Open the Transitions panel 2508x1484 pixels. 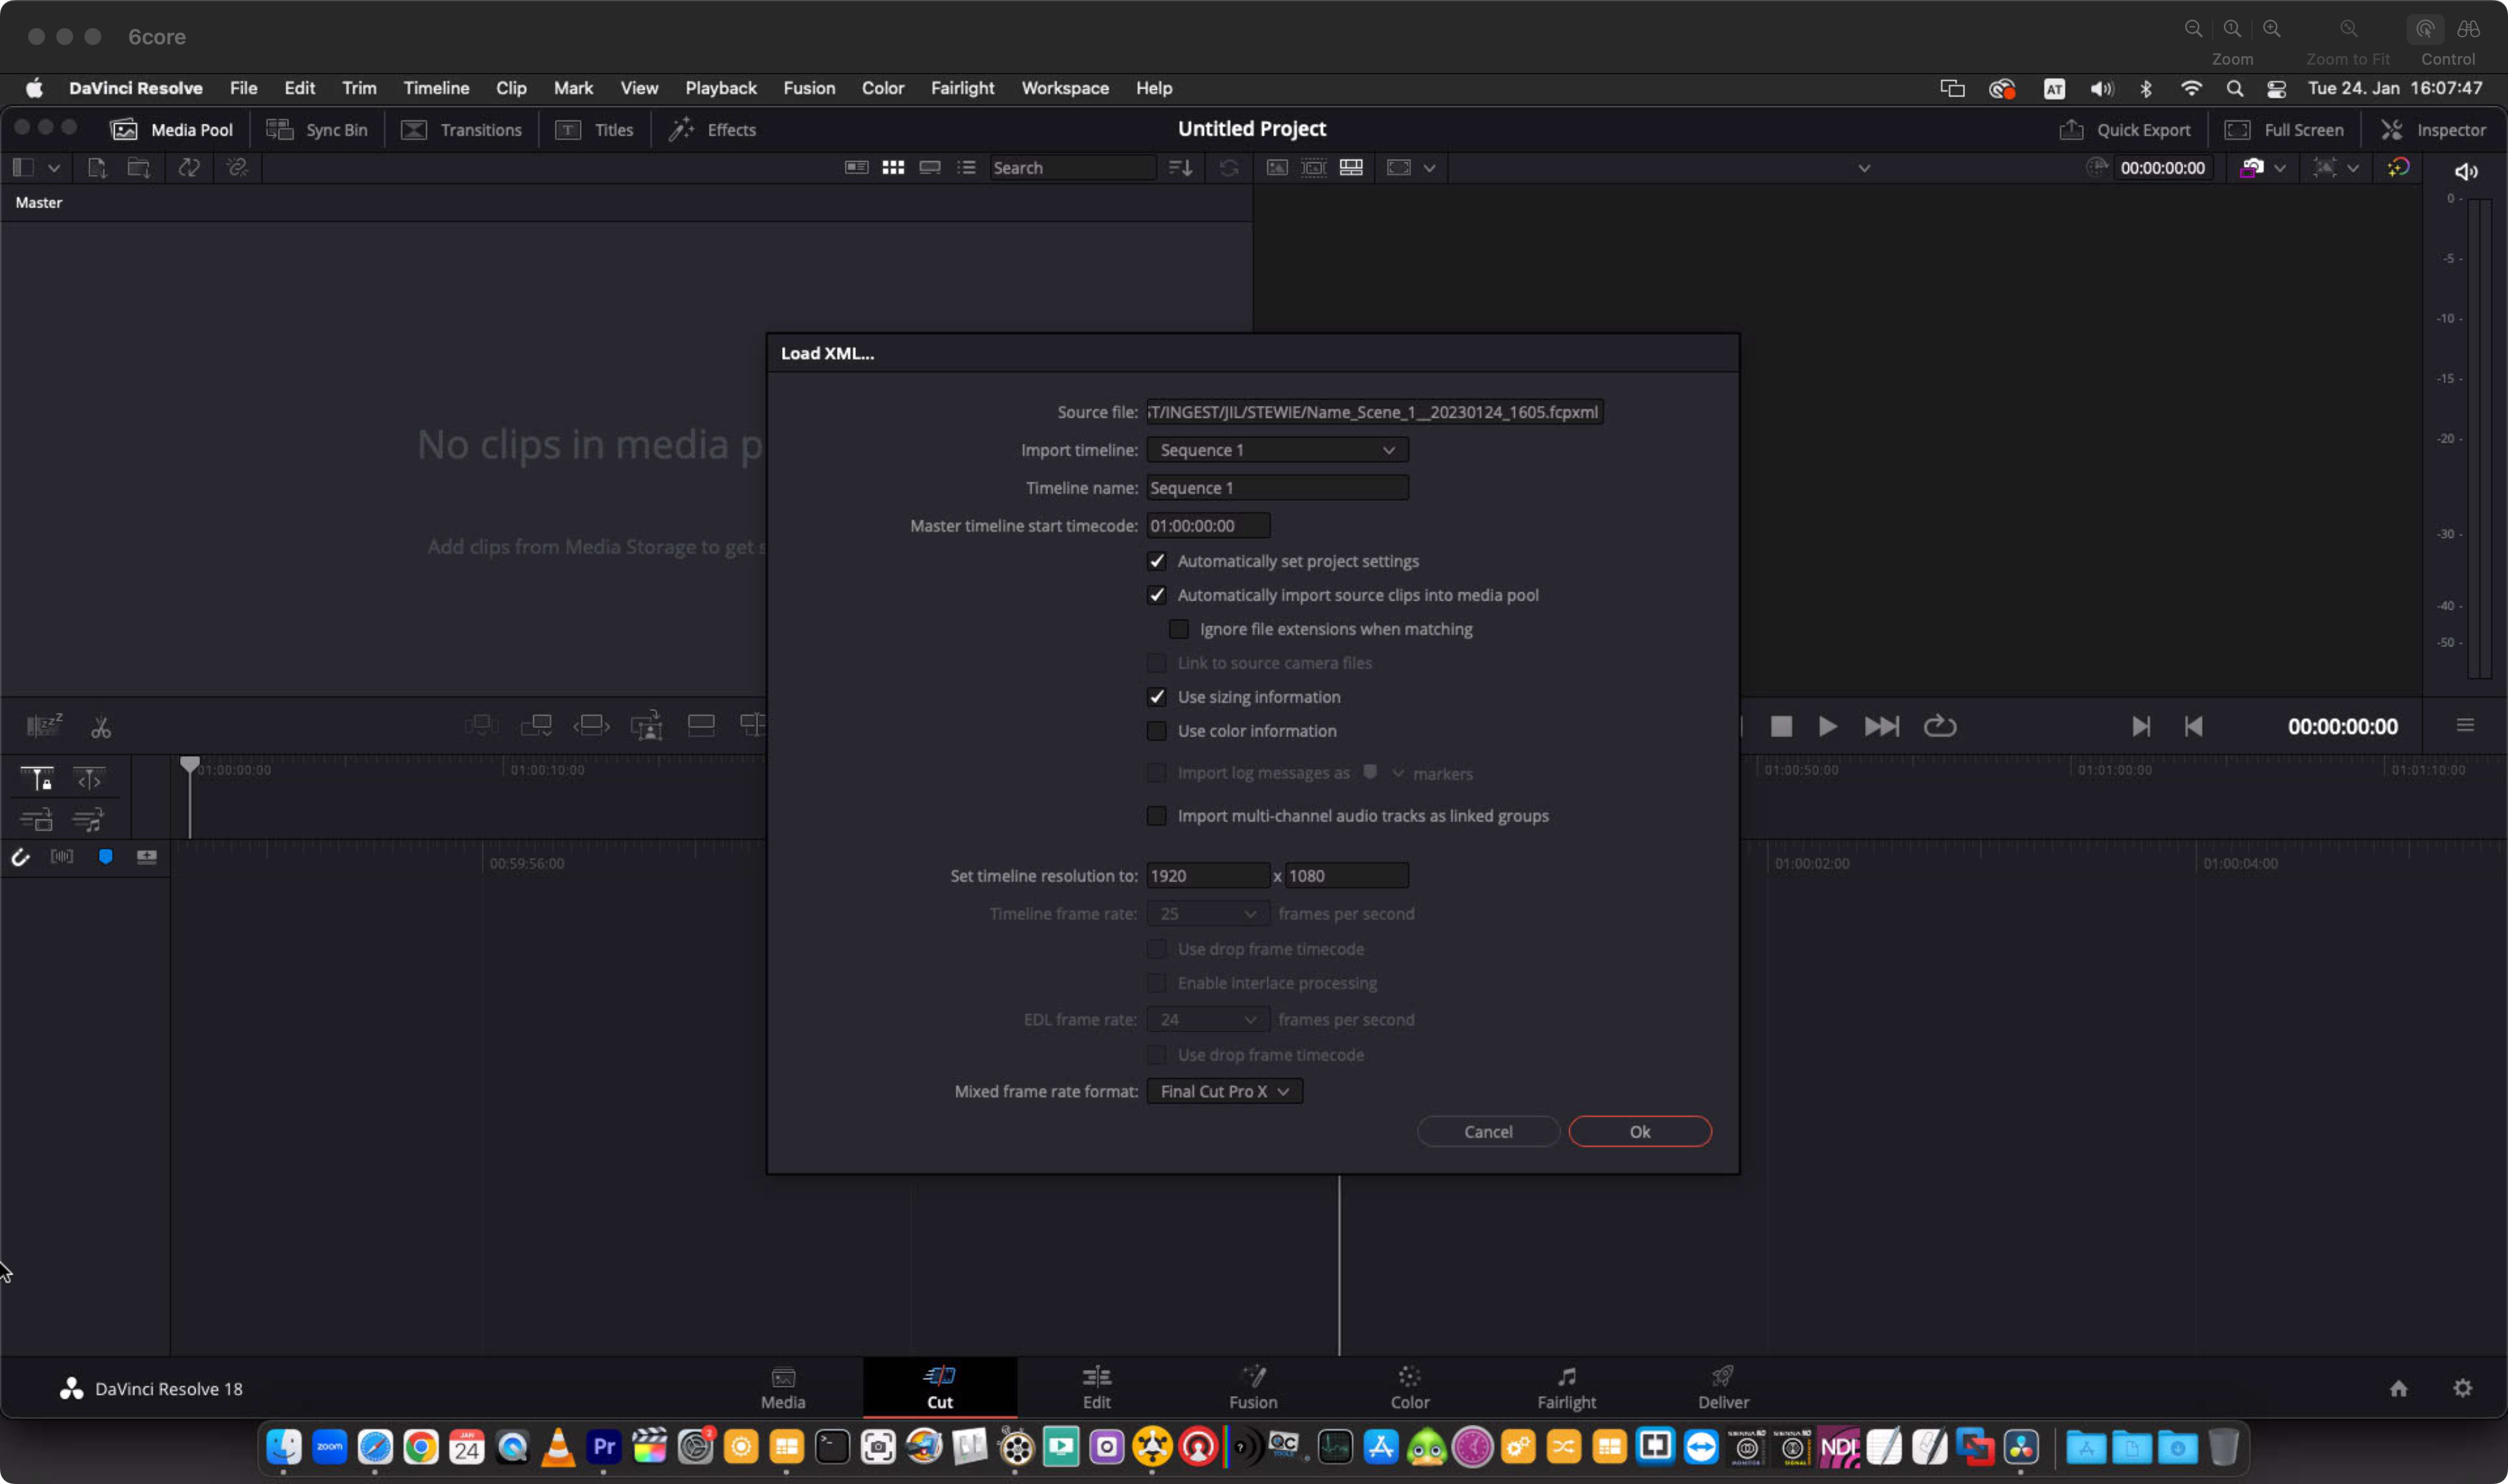[461, 130]
